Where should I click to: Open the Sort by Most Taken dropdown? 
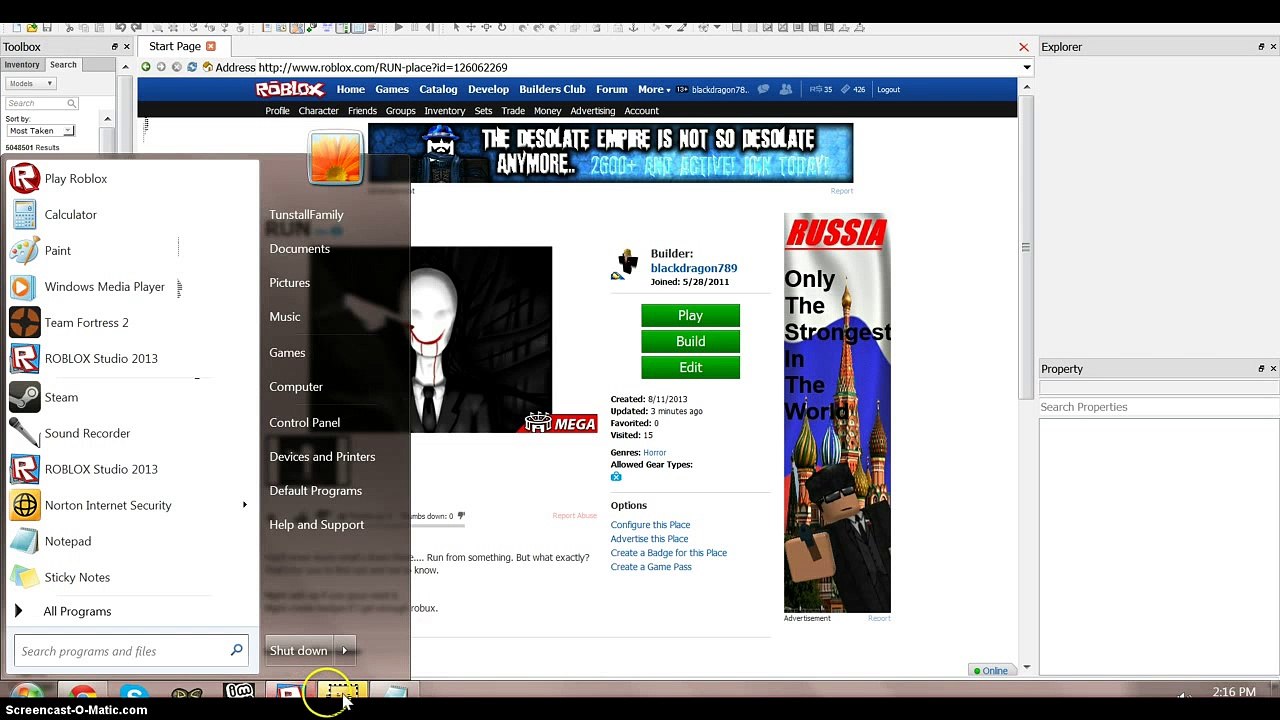40,131
